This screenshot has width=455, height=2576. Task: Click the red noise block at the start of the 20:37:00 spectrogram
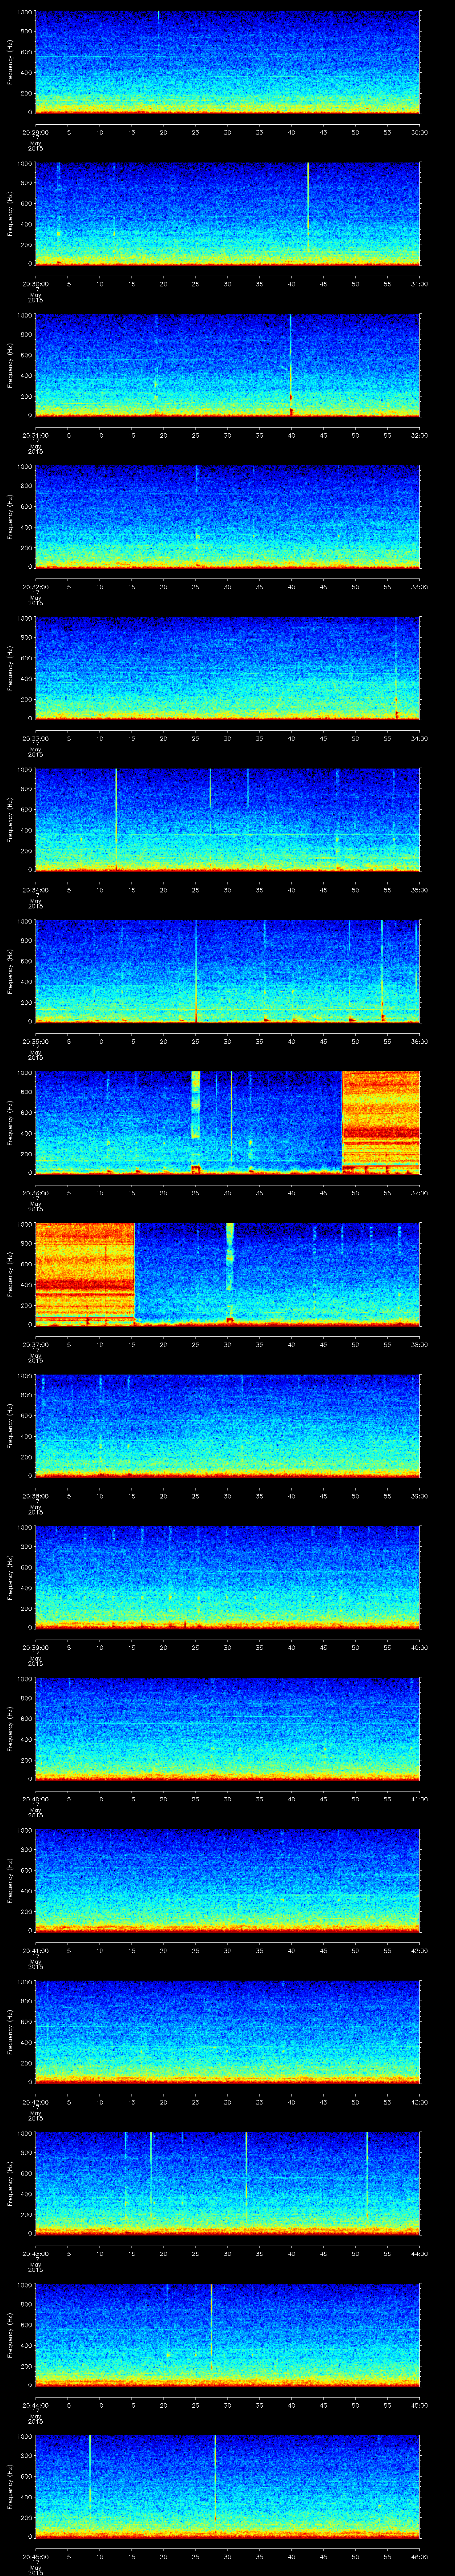[84, 1271]
